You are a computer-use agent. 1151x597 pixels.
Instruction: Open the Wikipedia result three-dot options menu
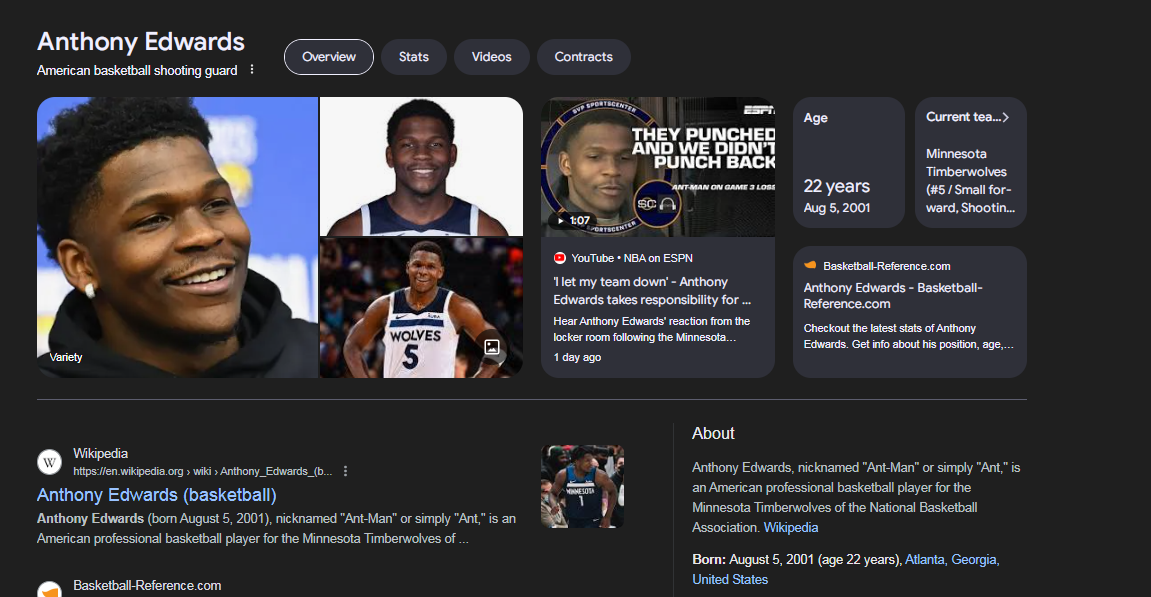click(x=345, y=471)
